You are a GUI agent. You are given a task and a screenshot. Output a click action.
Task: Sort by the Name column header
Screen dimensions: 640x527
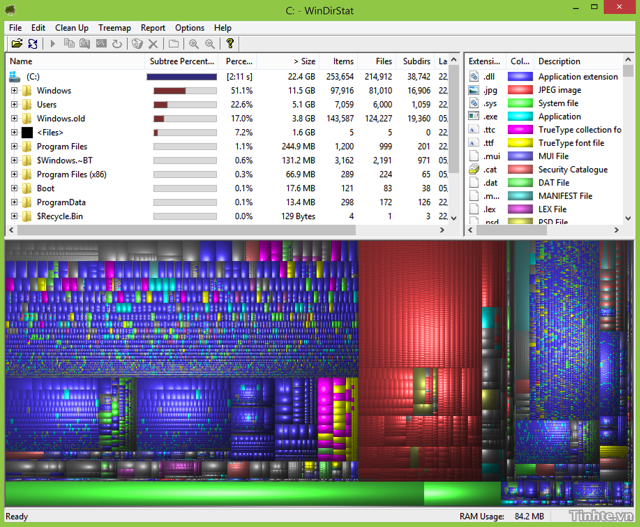click(x=76, y=61)
